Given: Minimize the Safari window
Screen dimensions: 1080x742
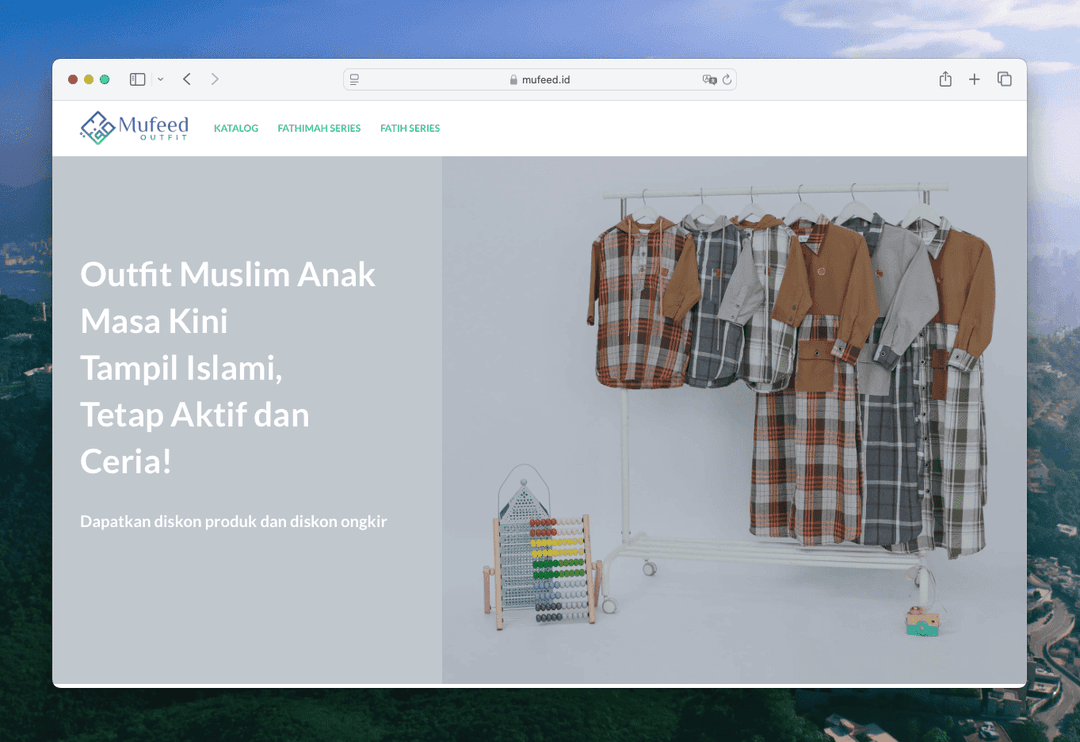Looking at the screenshot, I should tap(89, 79).
